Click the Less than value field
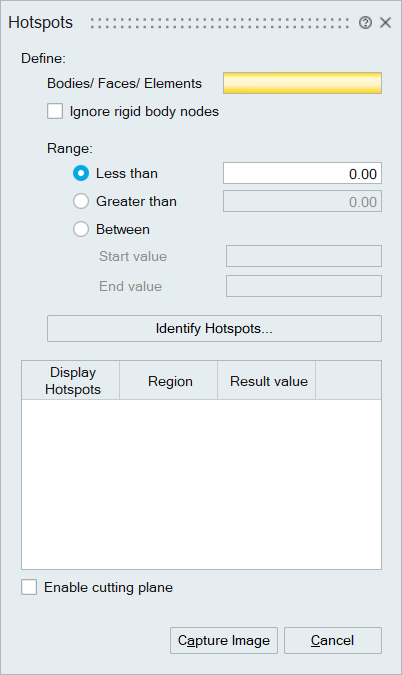The image size is (402, 675). [x=302, y=173]
